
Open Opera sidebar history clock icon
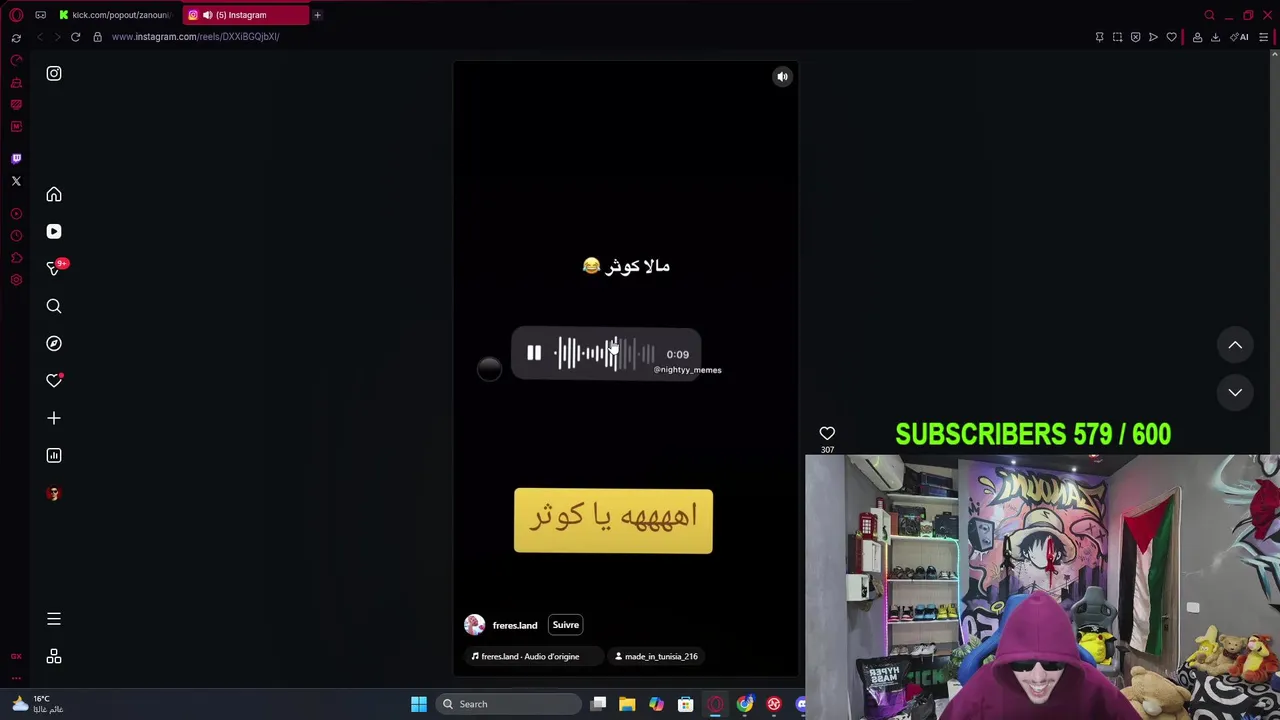[x=16, y=236]
